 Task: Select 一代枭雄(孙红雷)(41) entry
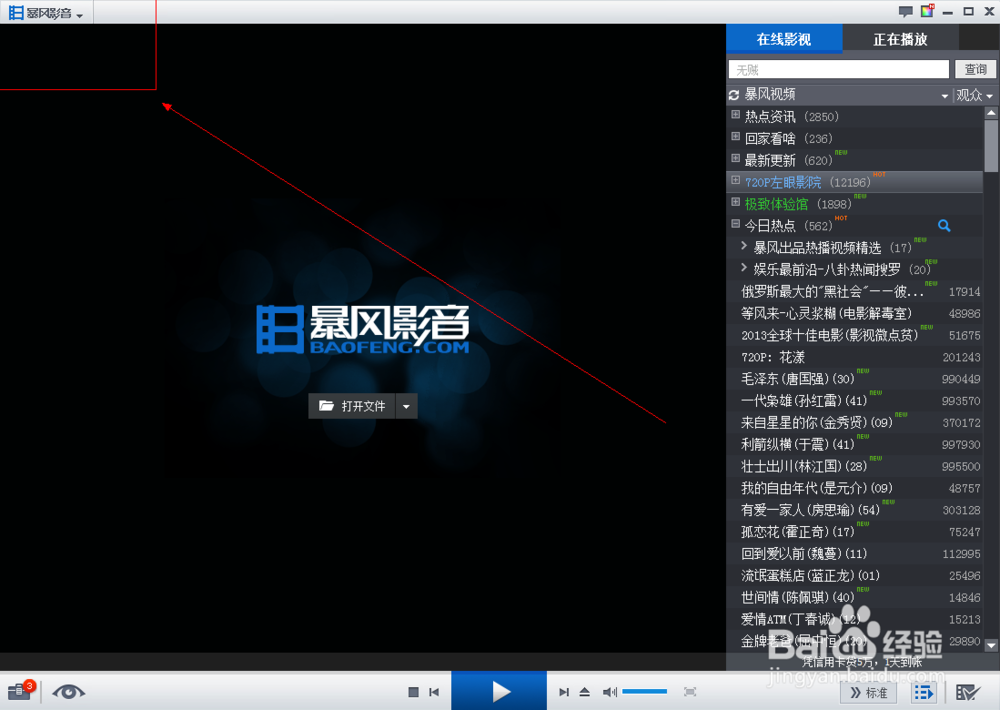point(855,401)
